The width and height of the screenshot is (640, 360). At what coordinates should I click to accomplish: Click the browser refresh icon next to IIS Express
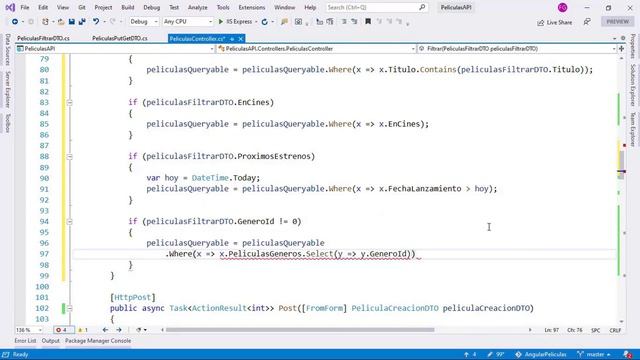(x=264, y=22)
